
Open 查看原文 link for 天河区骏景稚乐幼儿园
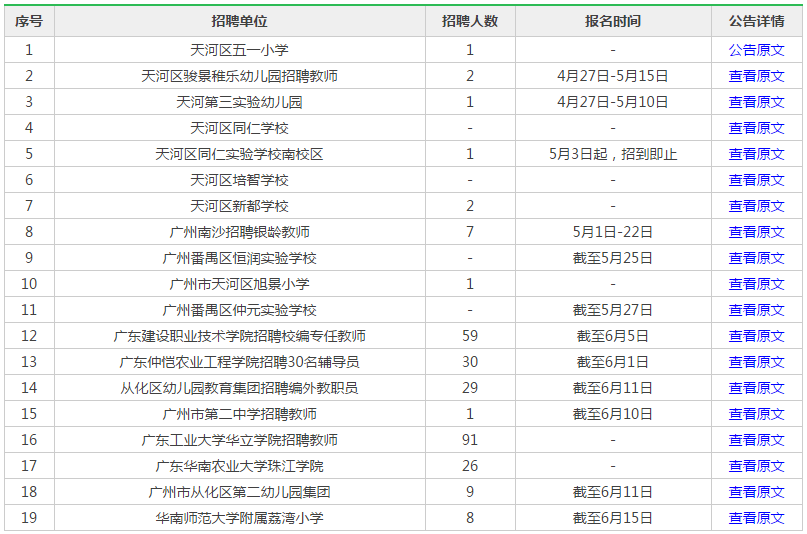(756, 76)
